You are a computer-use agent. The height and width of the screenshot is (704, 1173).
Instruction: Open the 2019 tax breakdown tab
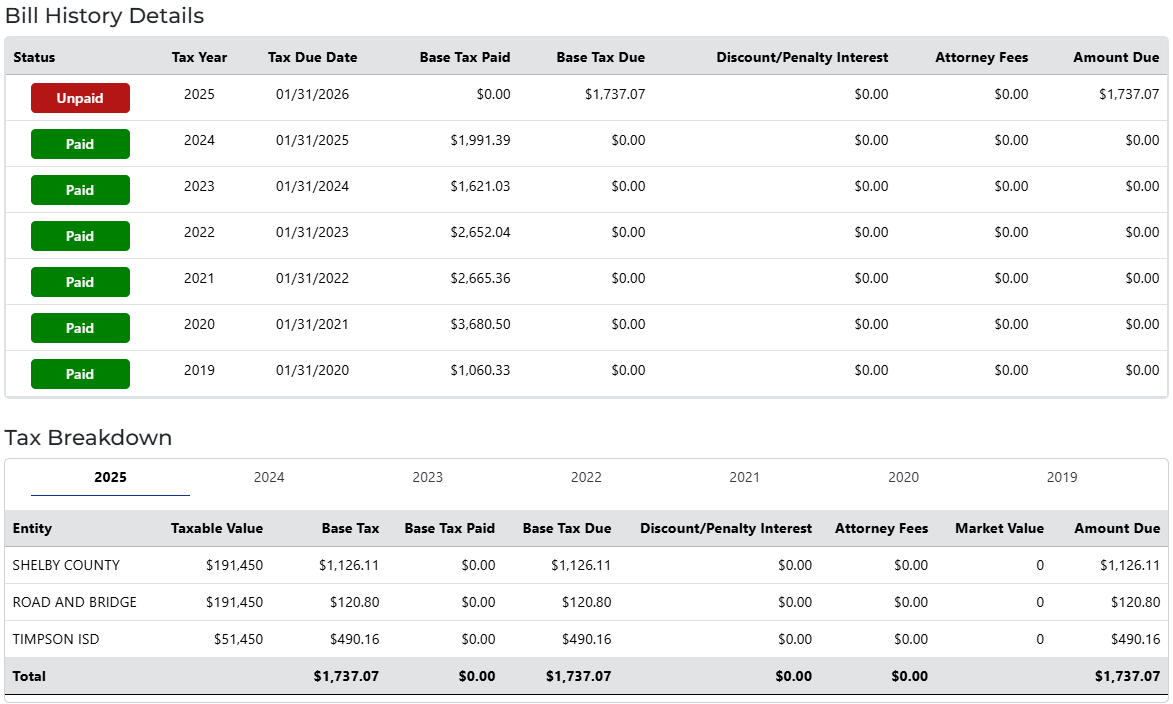tap(1061, 477)
